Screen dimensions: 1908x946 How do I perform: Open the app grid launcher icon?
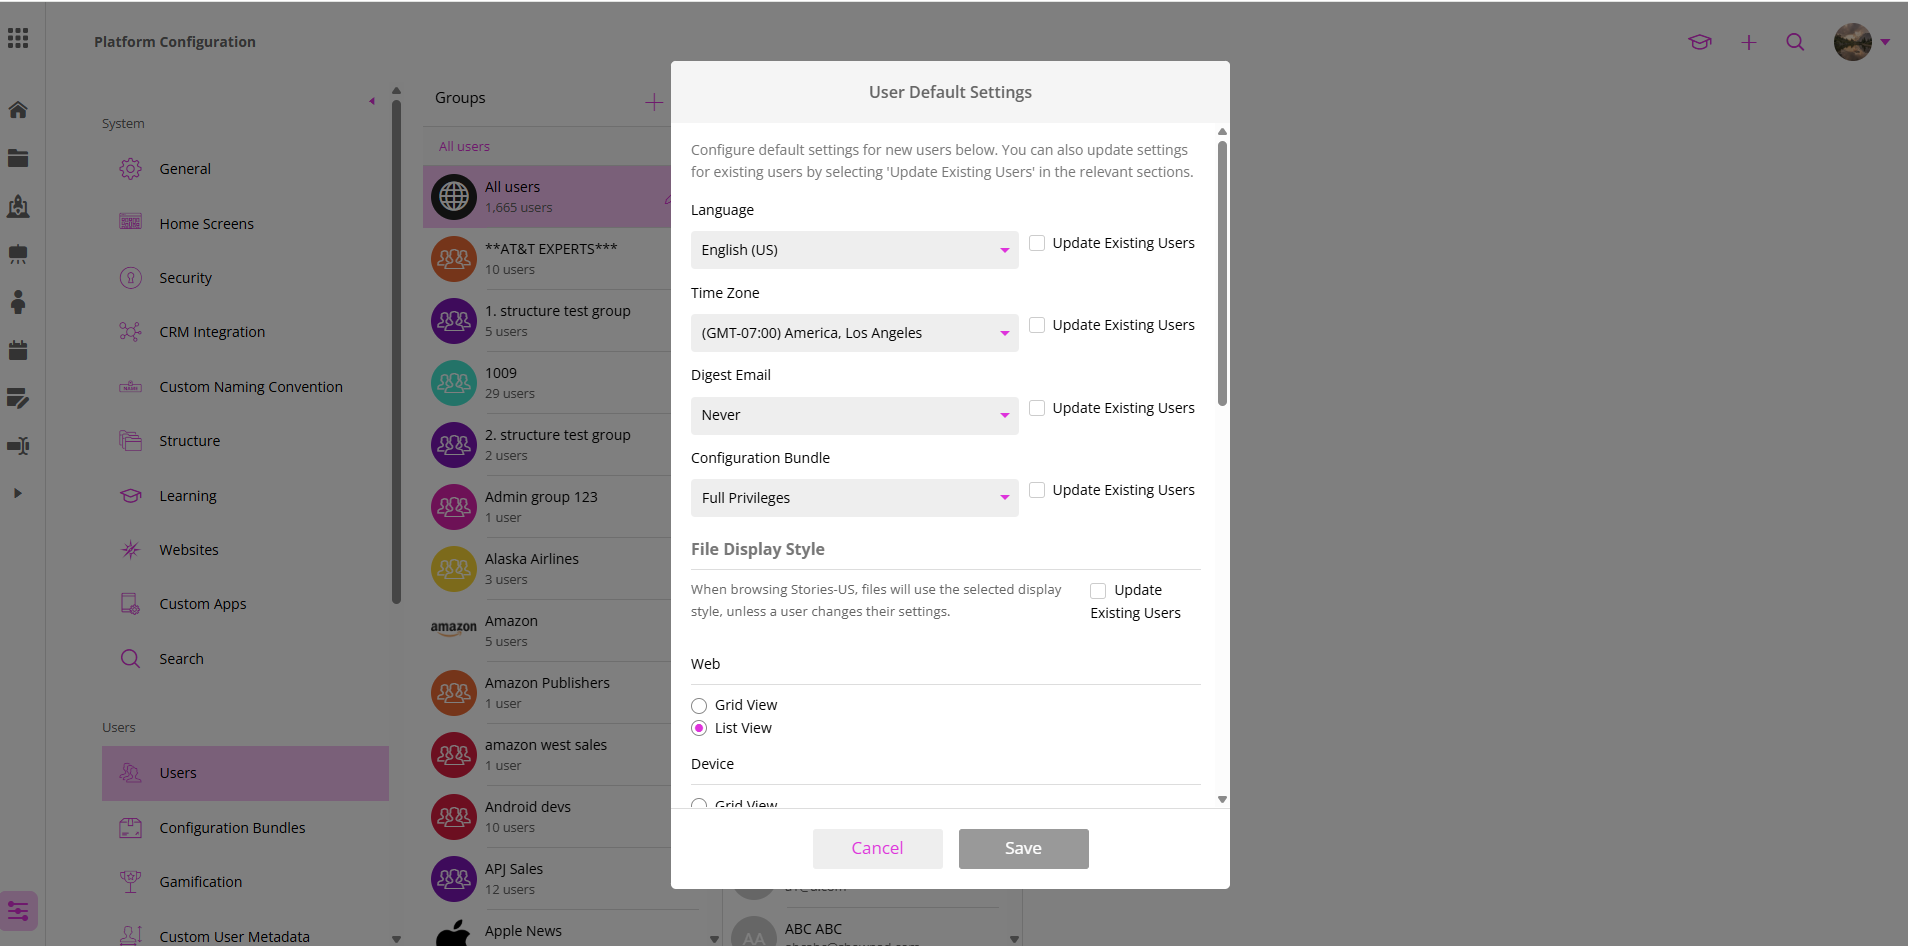click(x=18, y=38)
